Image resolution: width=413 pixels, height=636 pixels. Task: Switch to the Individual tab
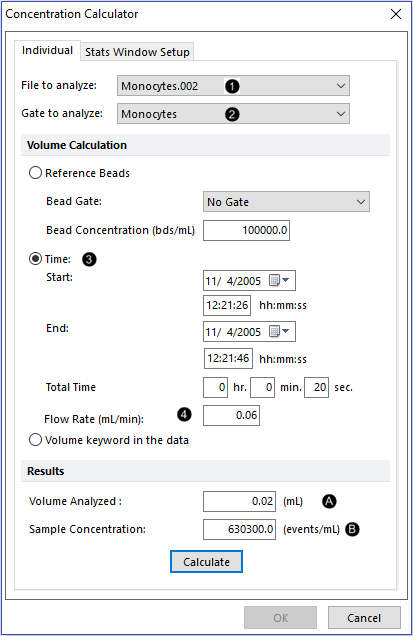(x=47, y=50)
